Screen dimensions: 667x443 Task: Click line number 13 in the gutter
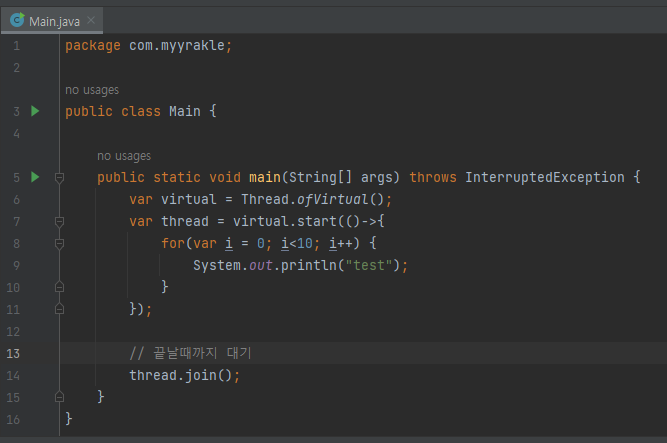[x=13, y=353]
